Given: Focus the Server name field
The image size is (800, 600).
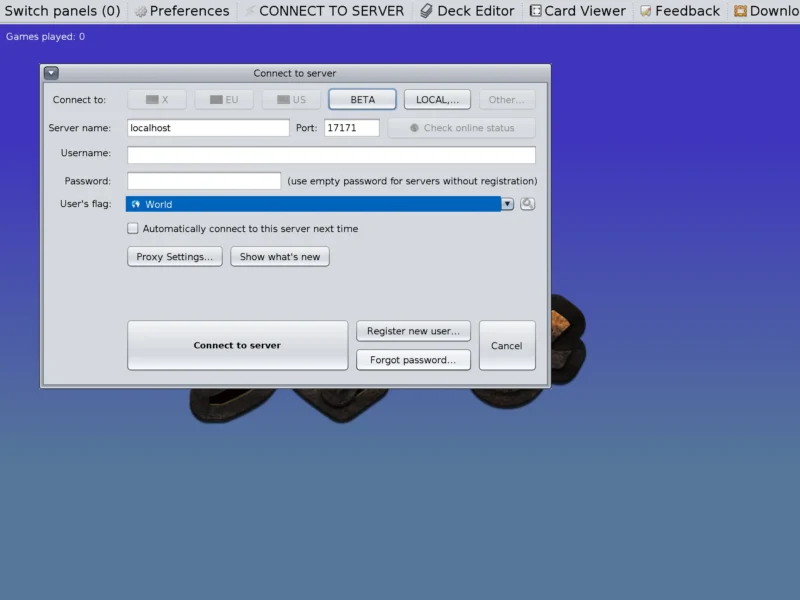Looking at the screenshot, I should (x=208, y=128).
